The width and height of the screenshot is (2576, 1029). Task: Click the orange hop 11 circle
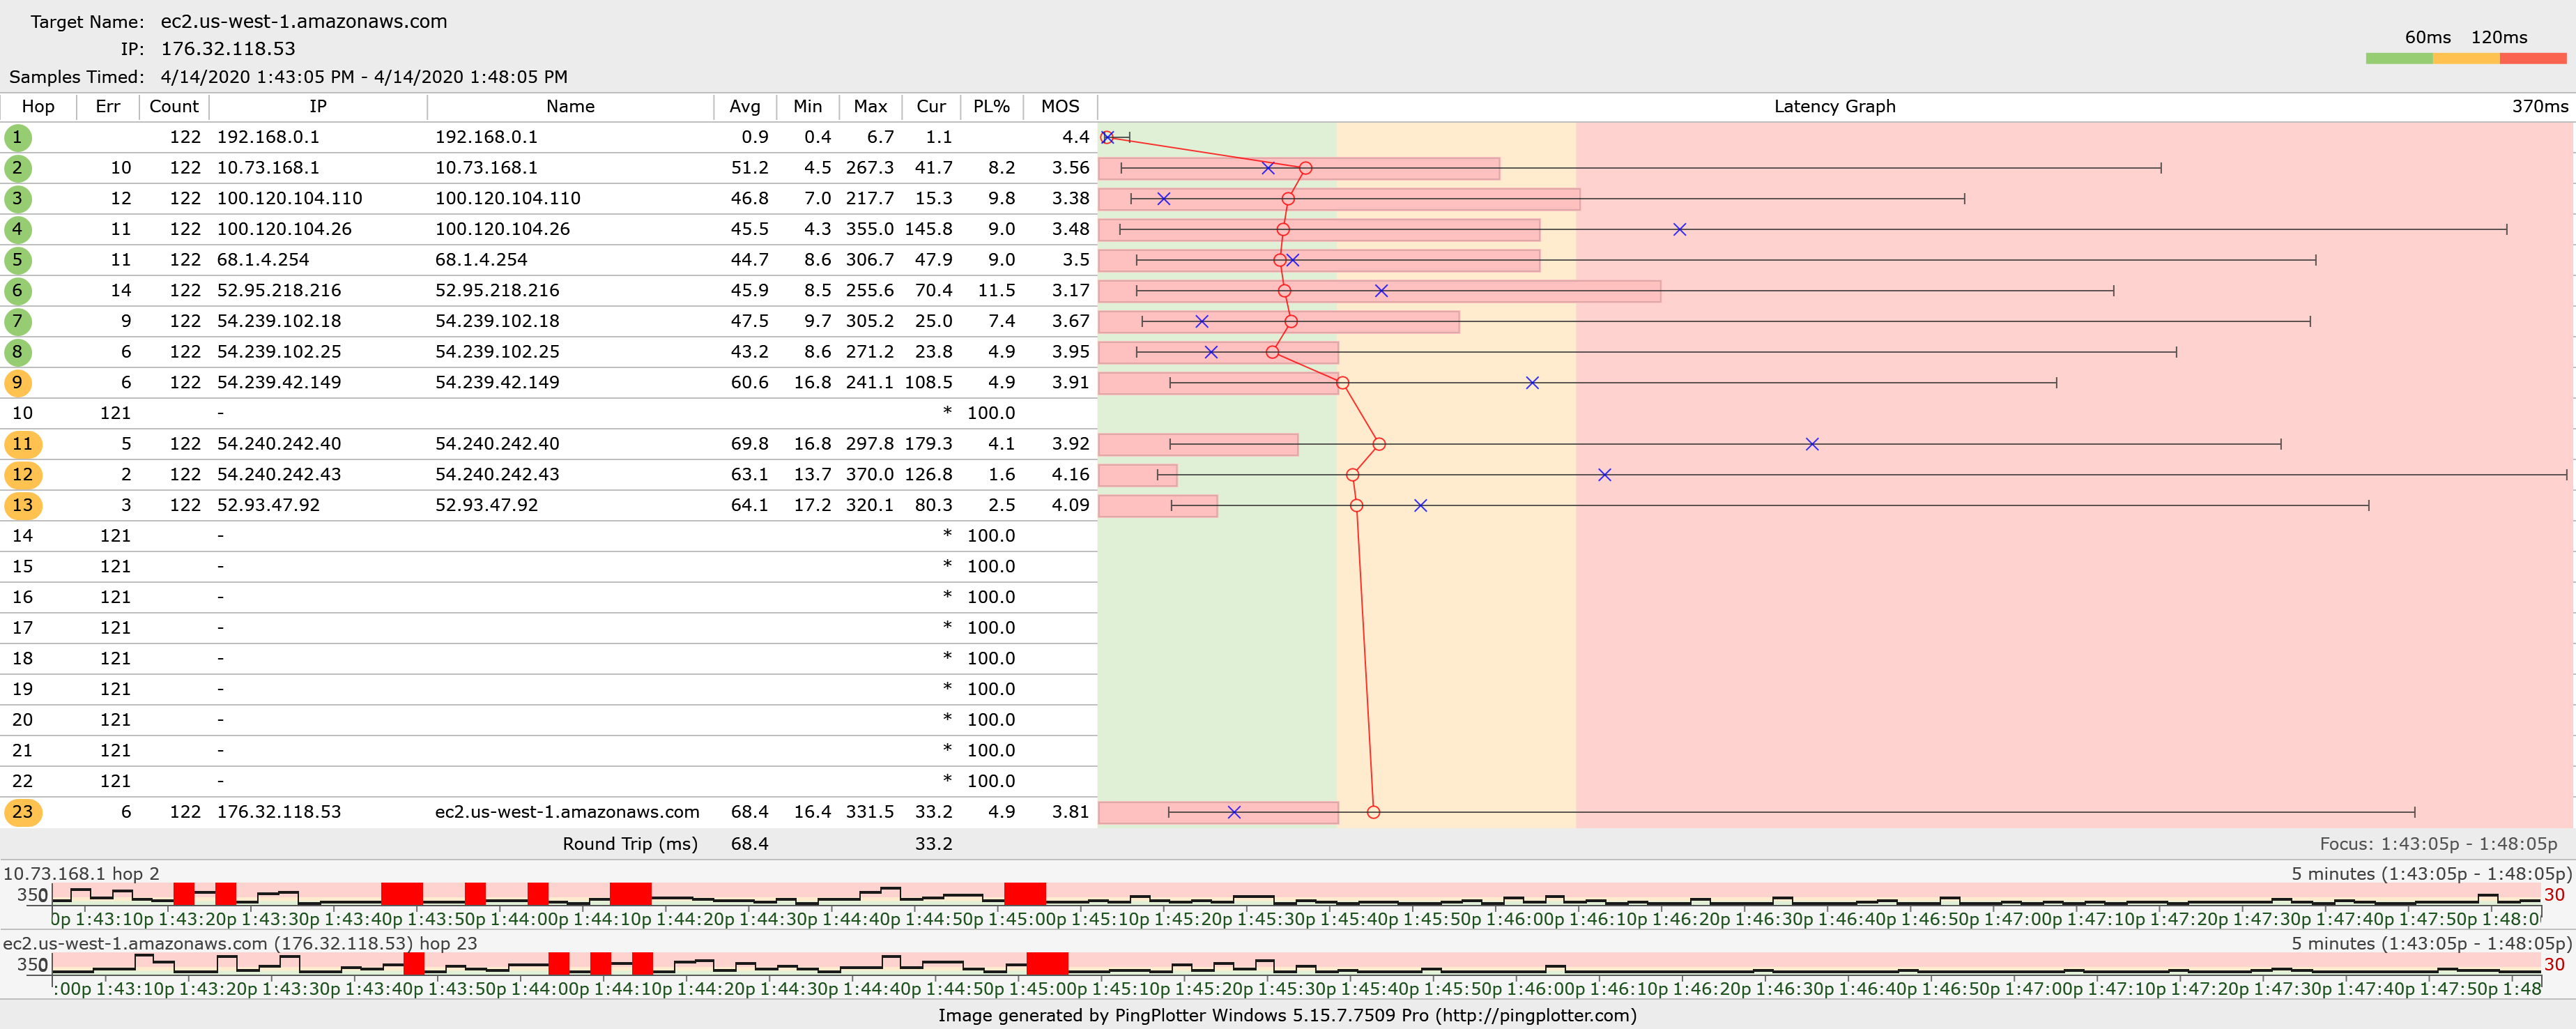click(22, 444)
